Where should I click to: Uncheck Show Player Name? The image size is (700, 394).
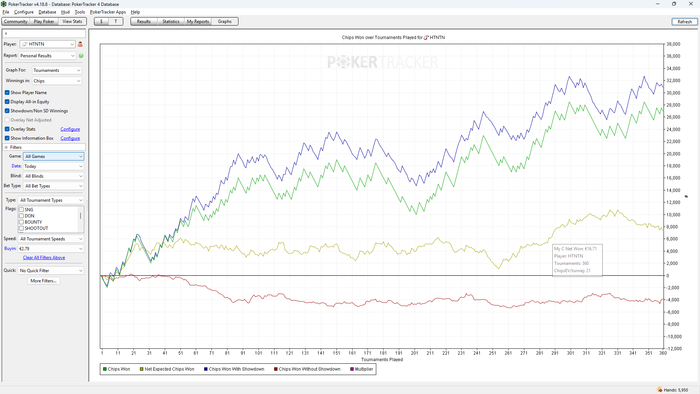click(7, 92)
